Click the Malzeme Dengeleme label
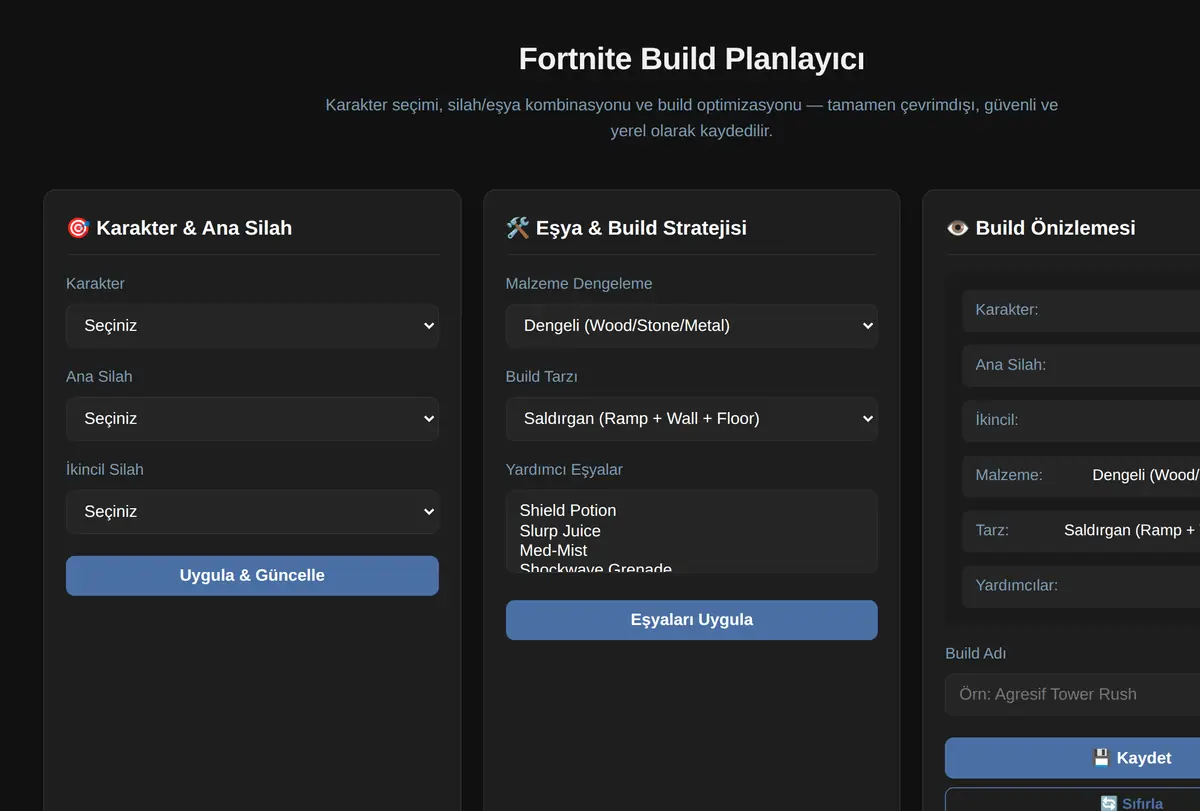 [x=579, y=284]
